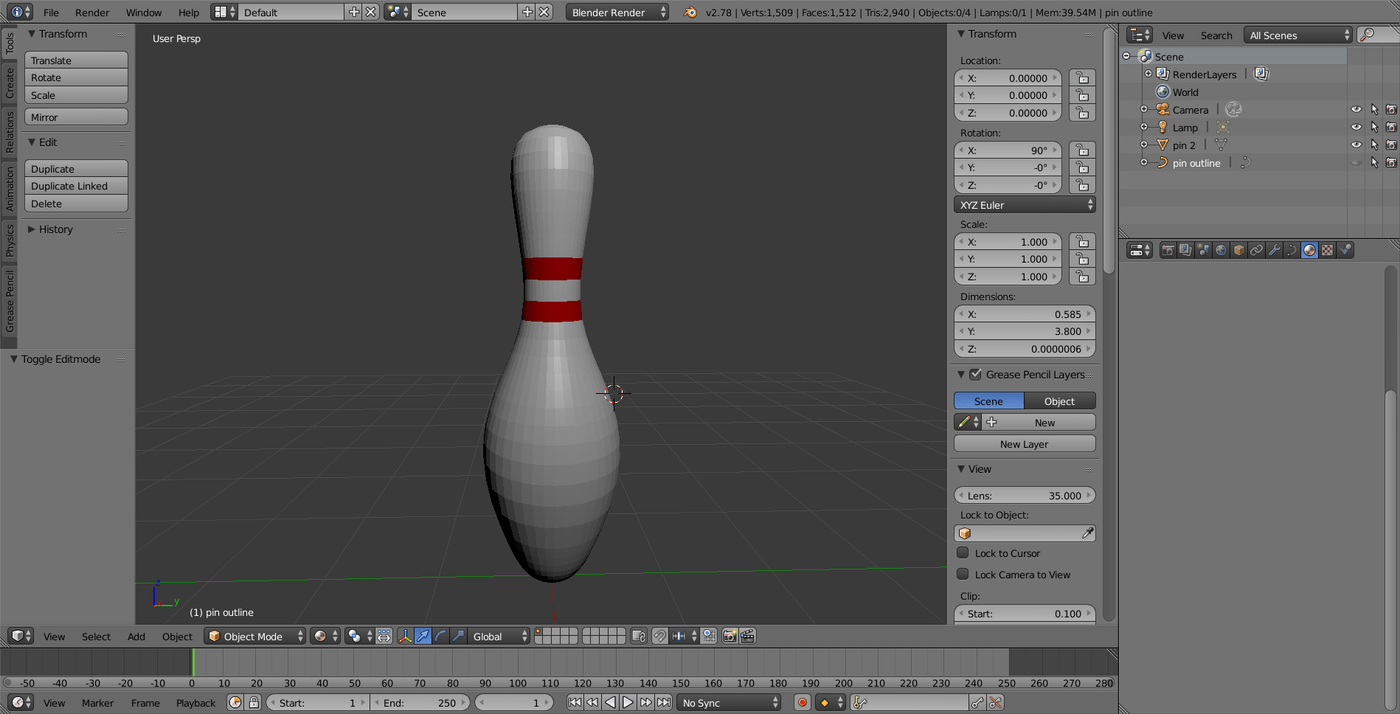Click the translate manipulator arrow icon
1400x714 pixels.
(x=423, y=636)
